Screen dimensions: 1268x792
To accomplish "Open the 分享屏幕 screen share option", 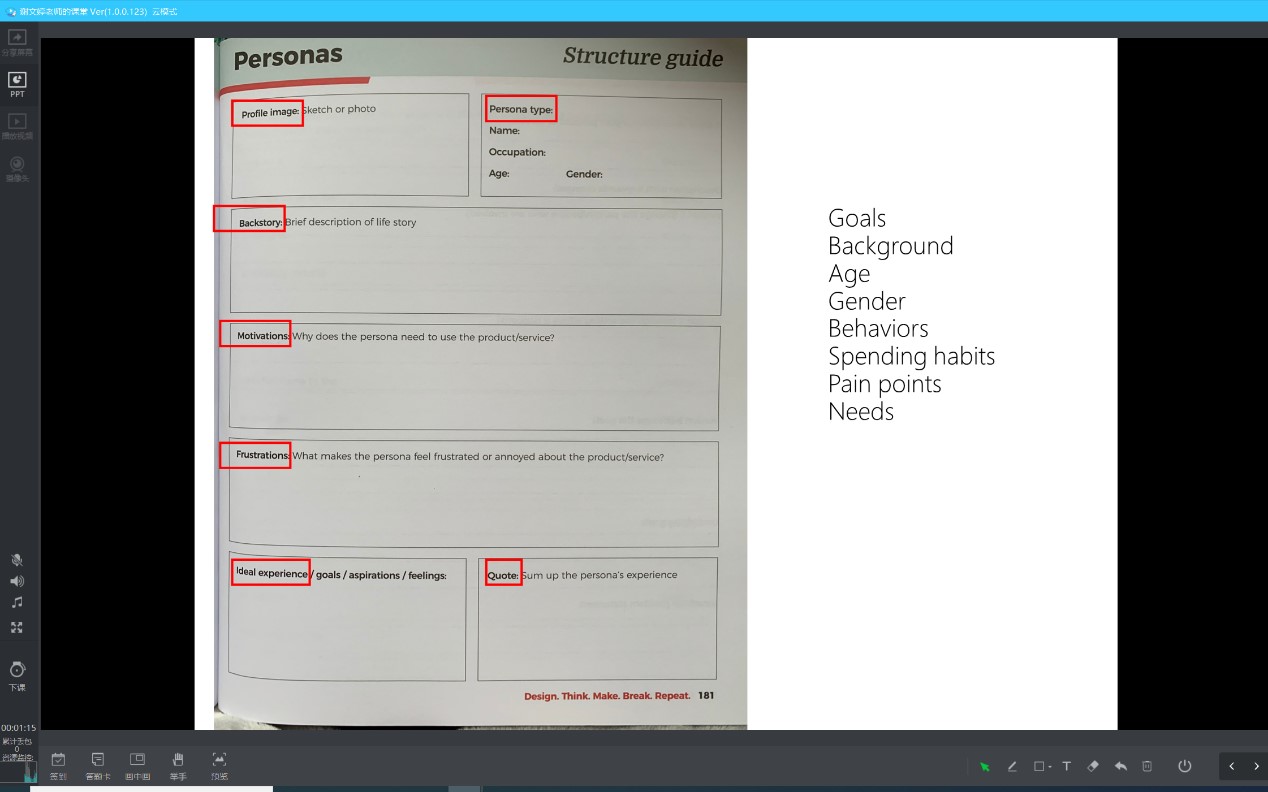I will click(x=17, y=42).
